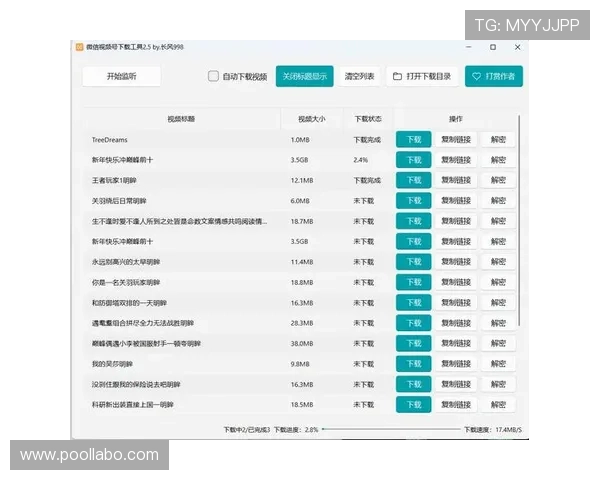600x480 pixels.
Task: Click 下载 in the row at 2.4%
Action: tap(414, 160)
